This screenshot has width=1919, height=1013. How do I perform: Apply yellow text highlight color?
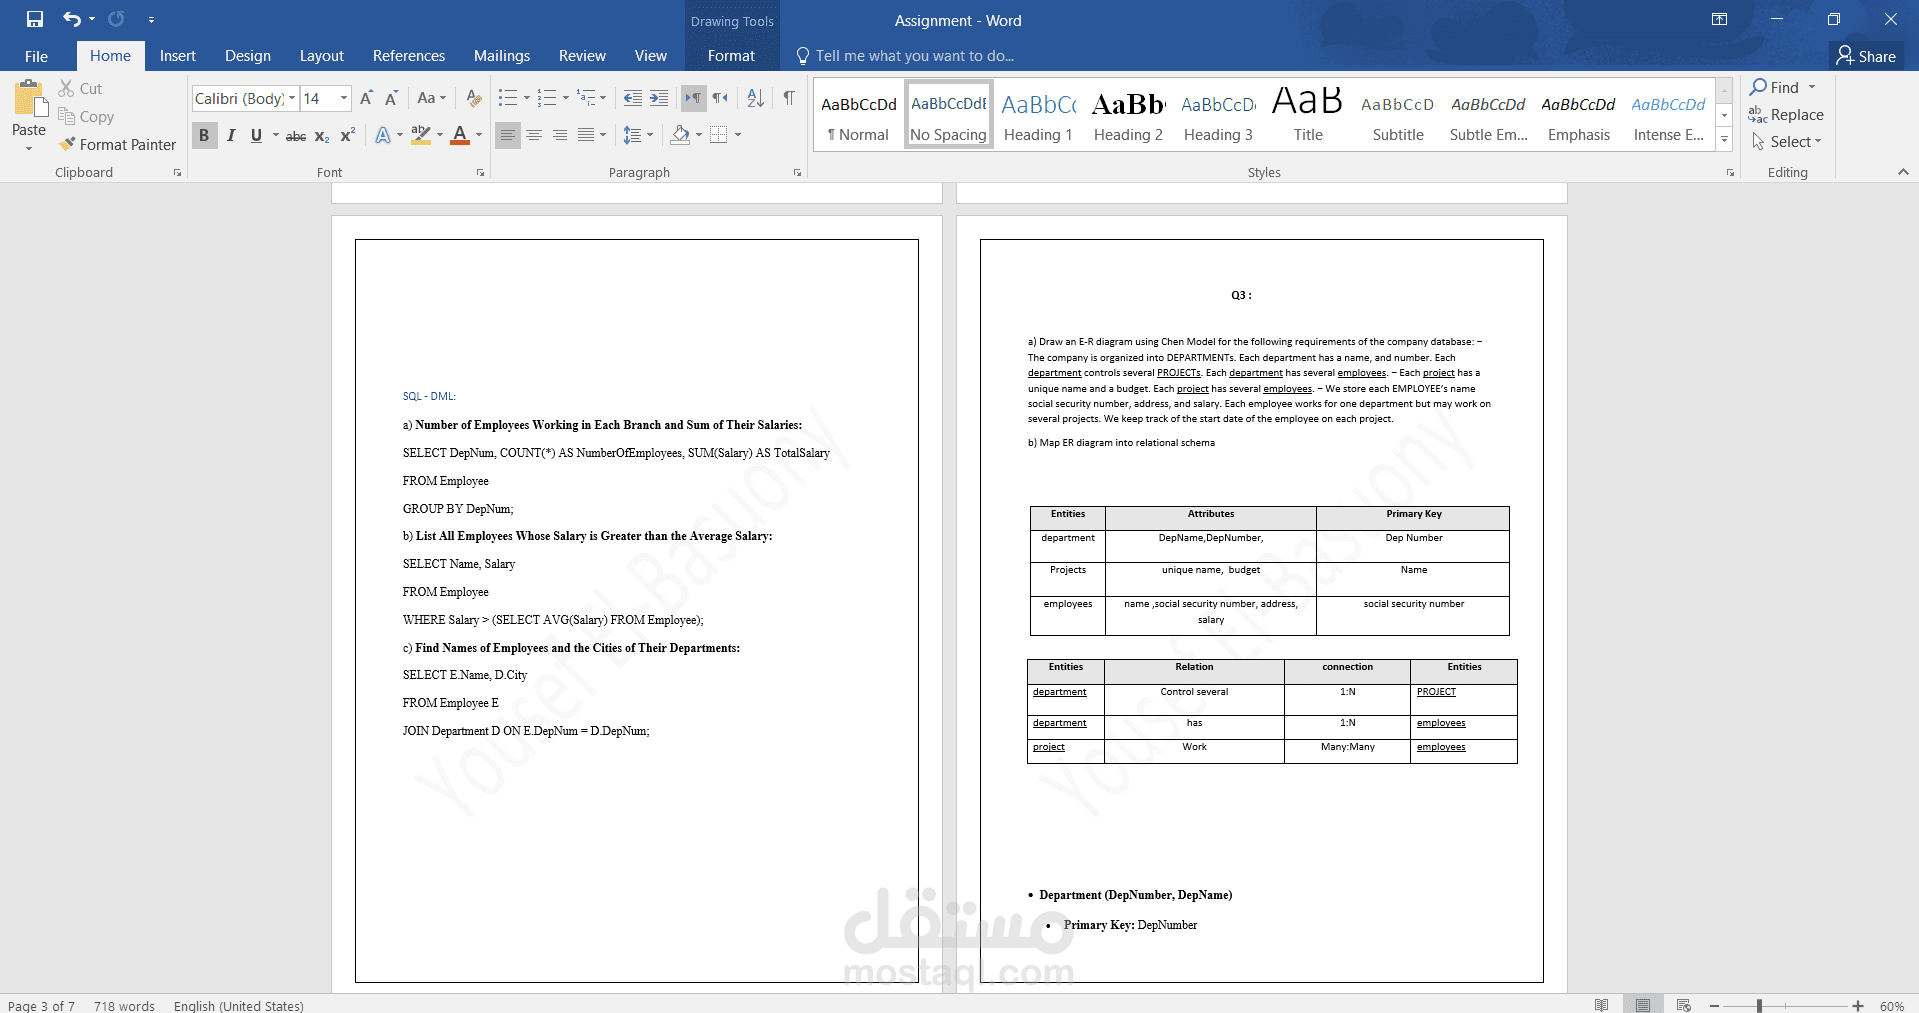(421, 135)
